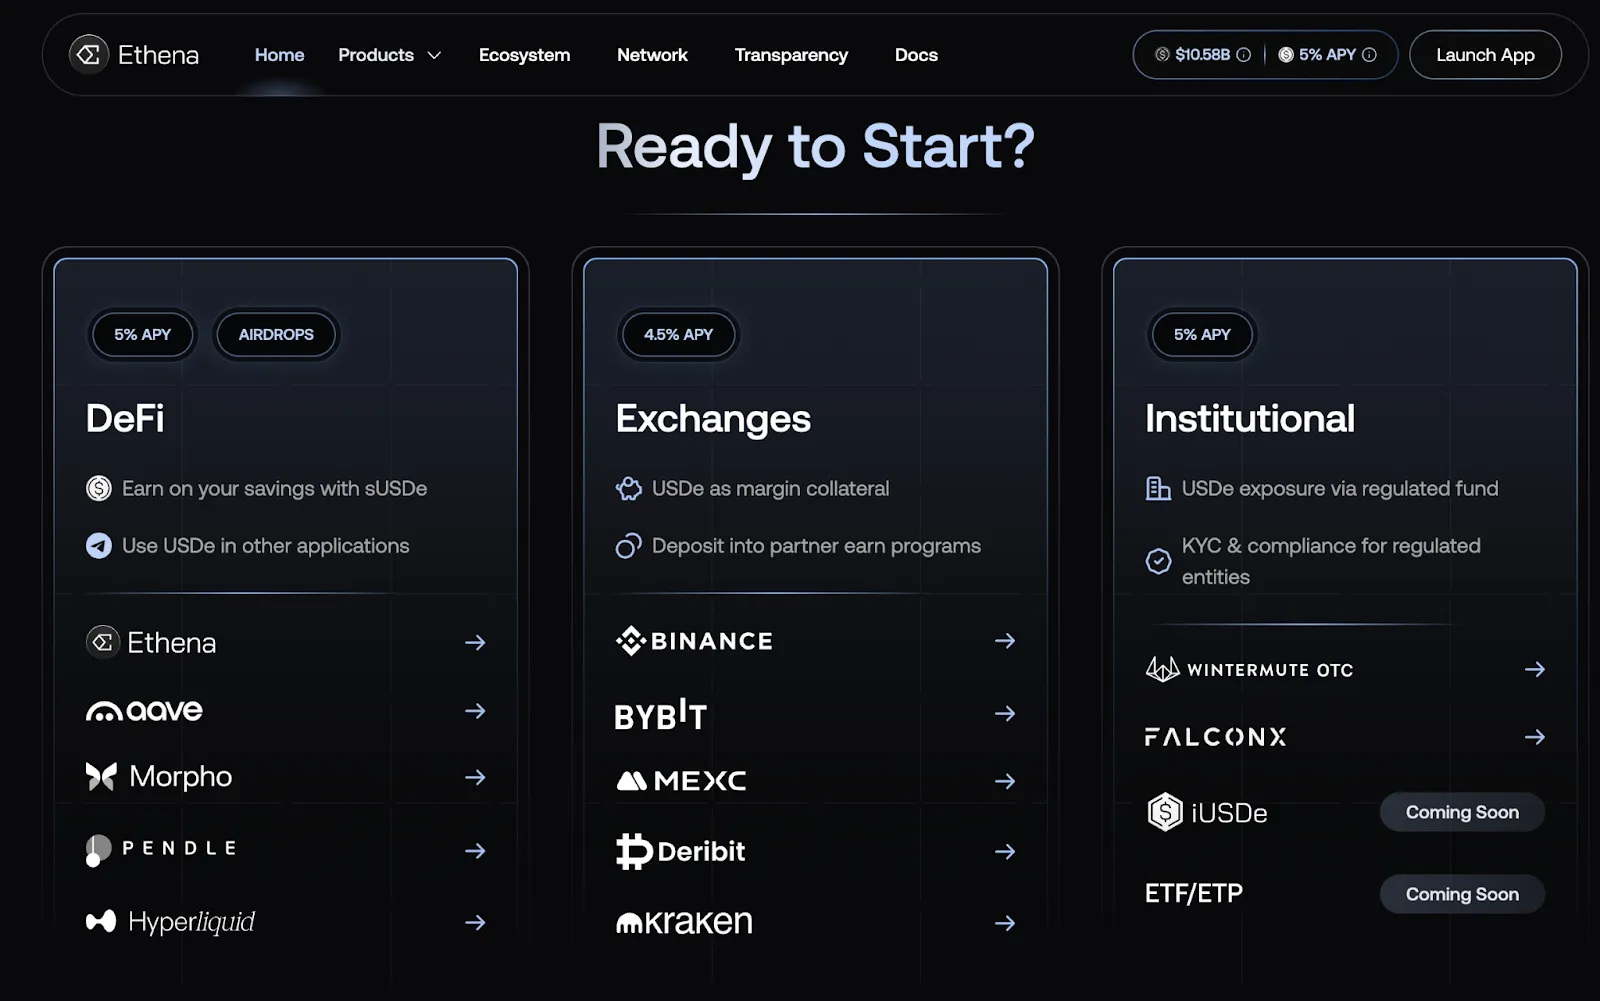Open the Aave row arrow
1600x1001 pixels.
click(x=475, y=711)
